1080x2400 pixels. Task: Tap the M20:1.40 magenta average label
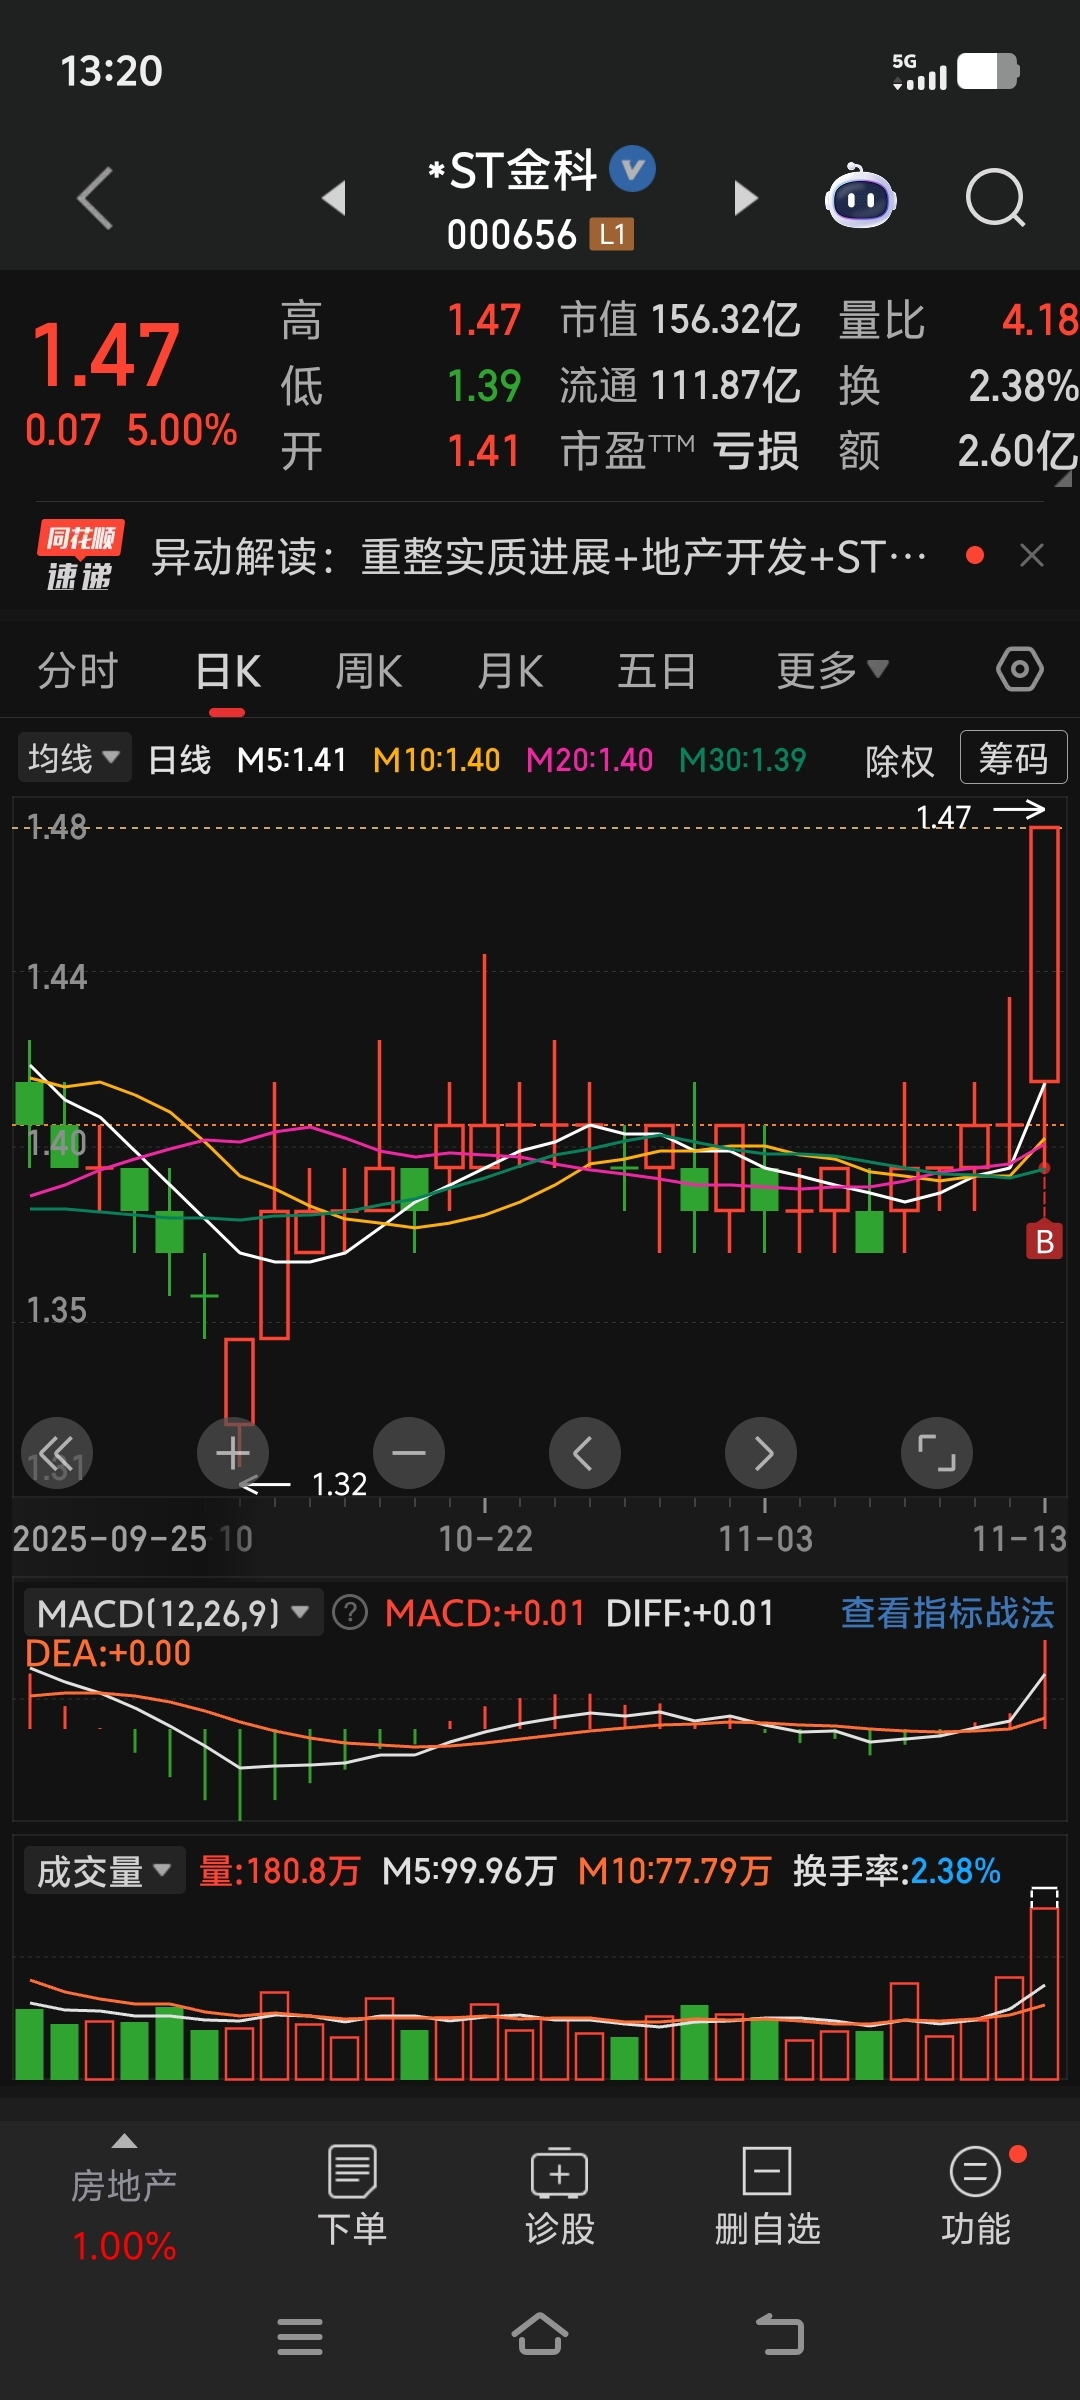pos(589,760)
